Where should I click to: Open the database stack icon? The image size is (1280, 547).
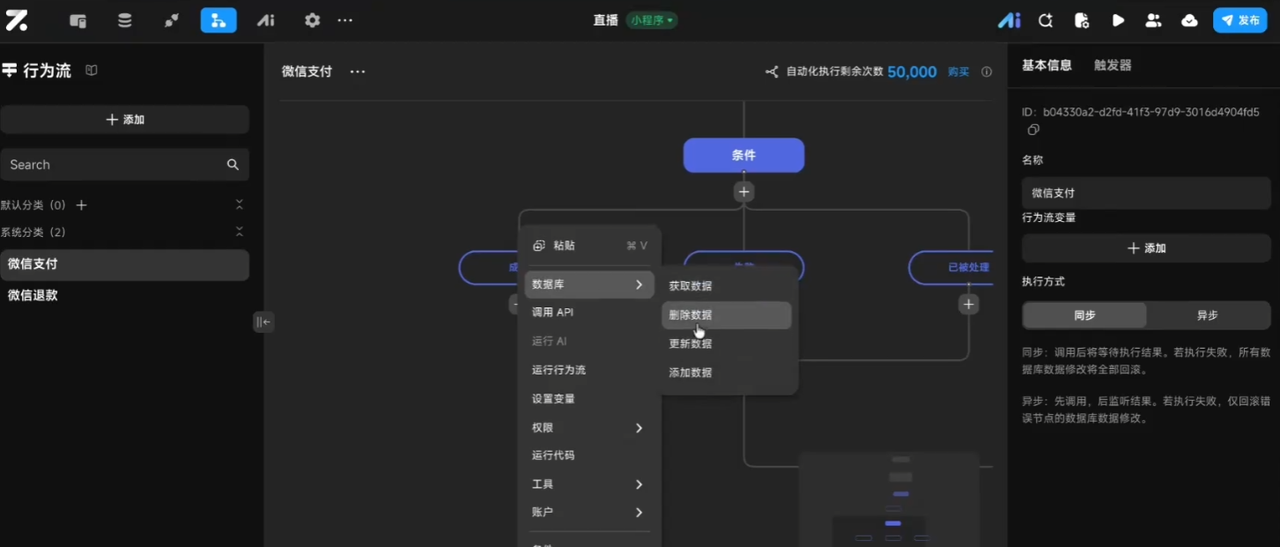pos(125,20)
